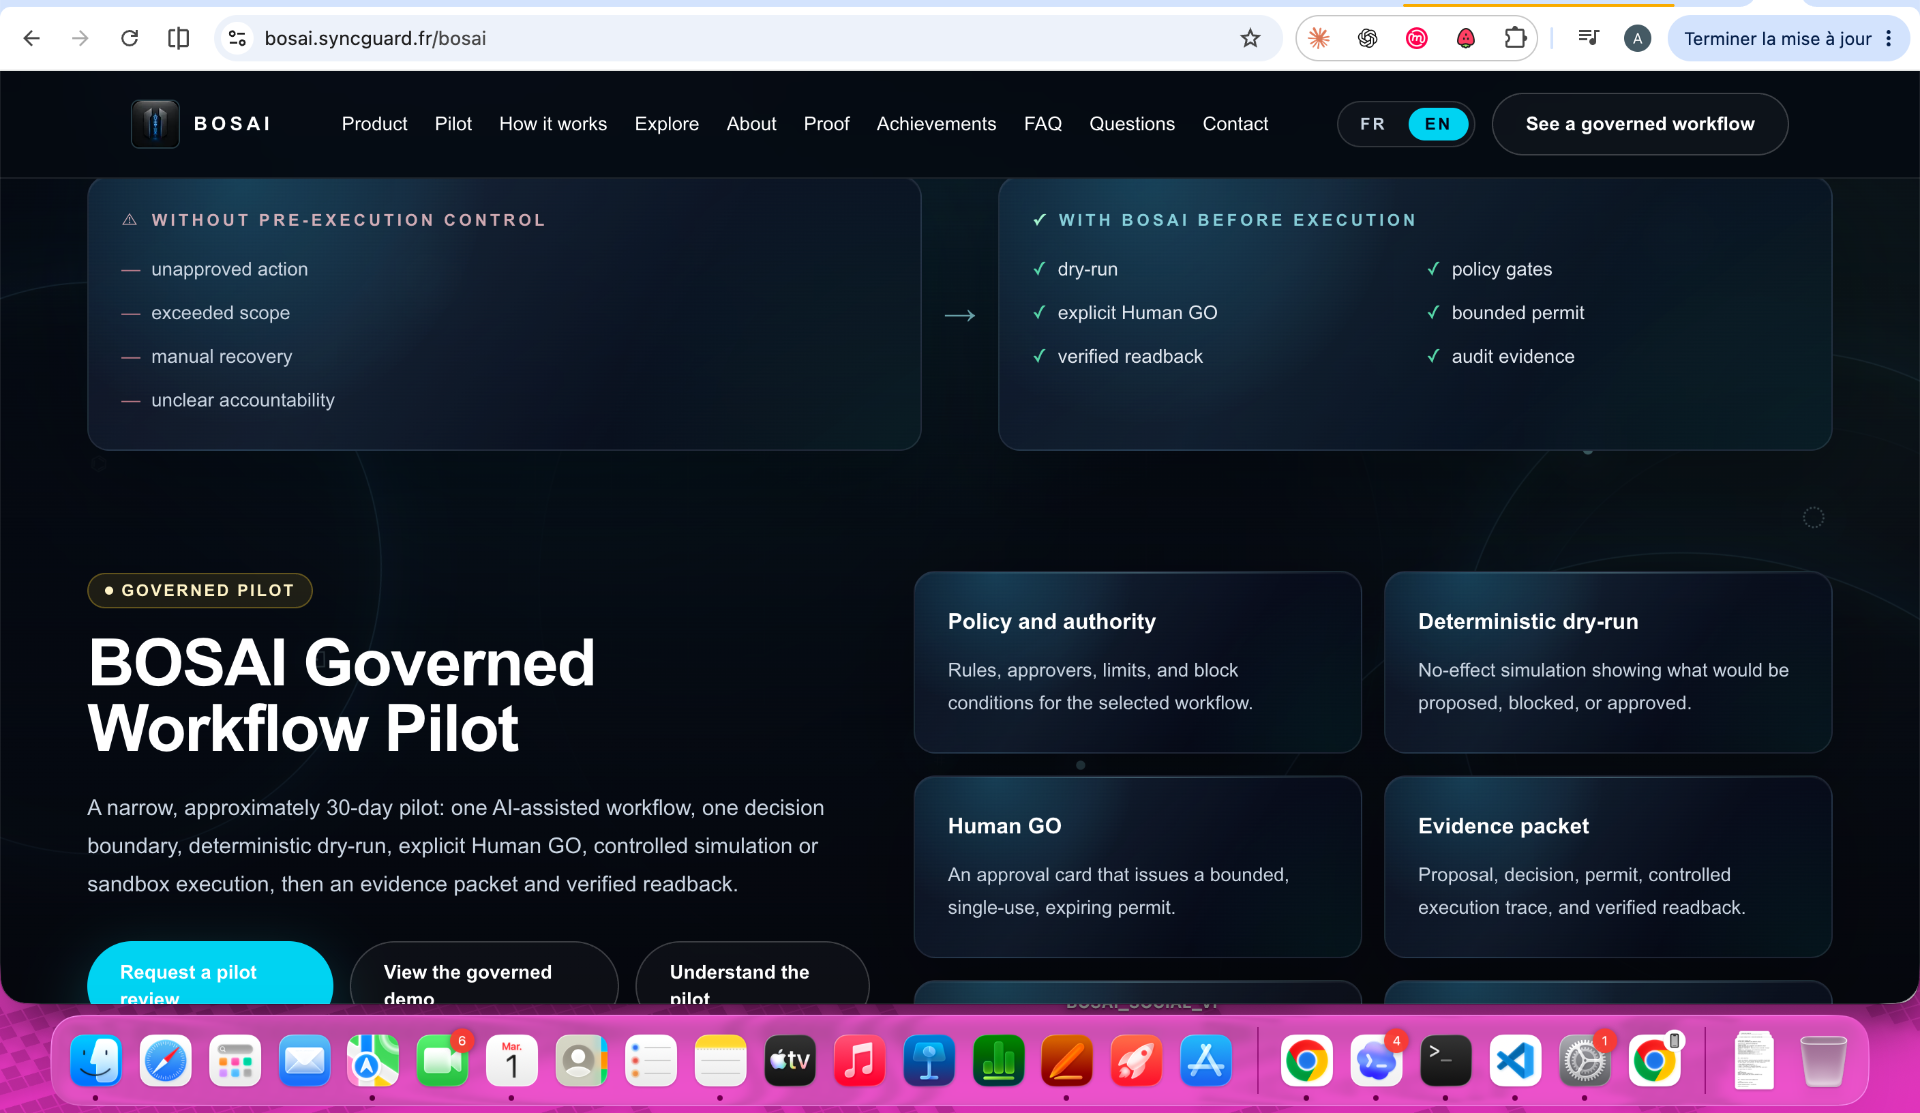Open the red circular M extension icon
Viewport: 1920px width, 1113px height.
(1416, 38)
